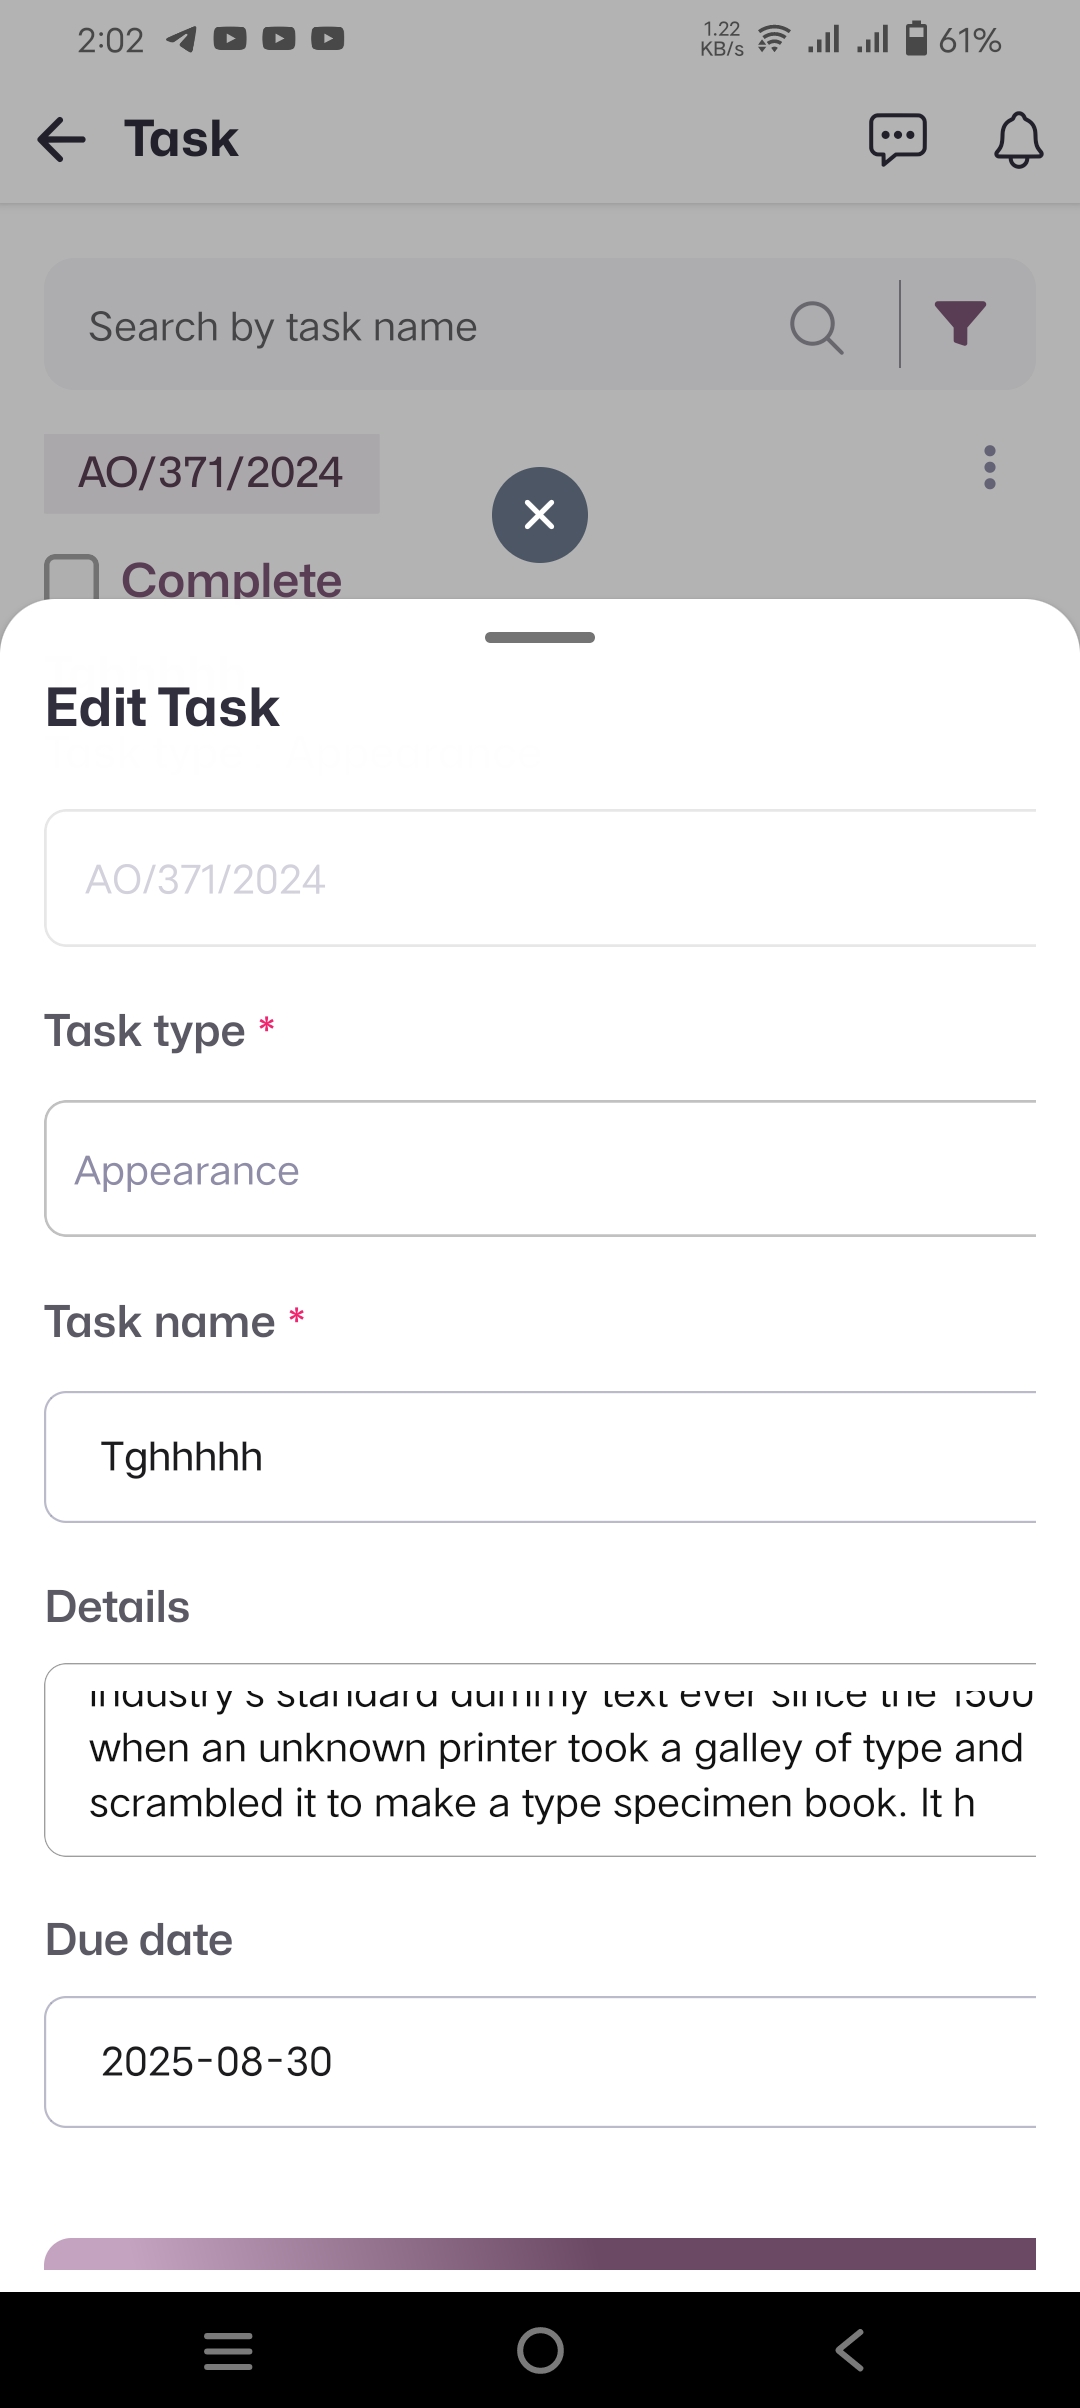Open the Task type dropdown showing Appearance
Viewport: 1080px width, 2408px height.
[540, 1169]
